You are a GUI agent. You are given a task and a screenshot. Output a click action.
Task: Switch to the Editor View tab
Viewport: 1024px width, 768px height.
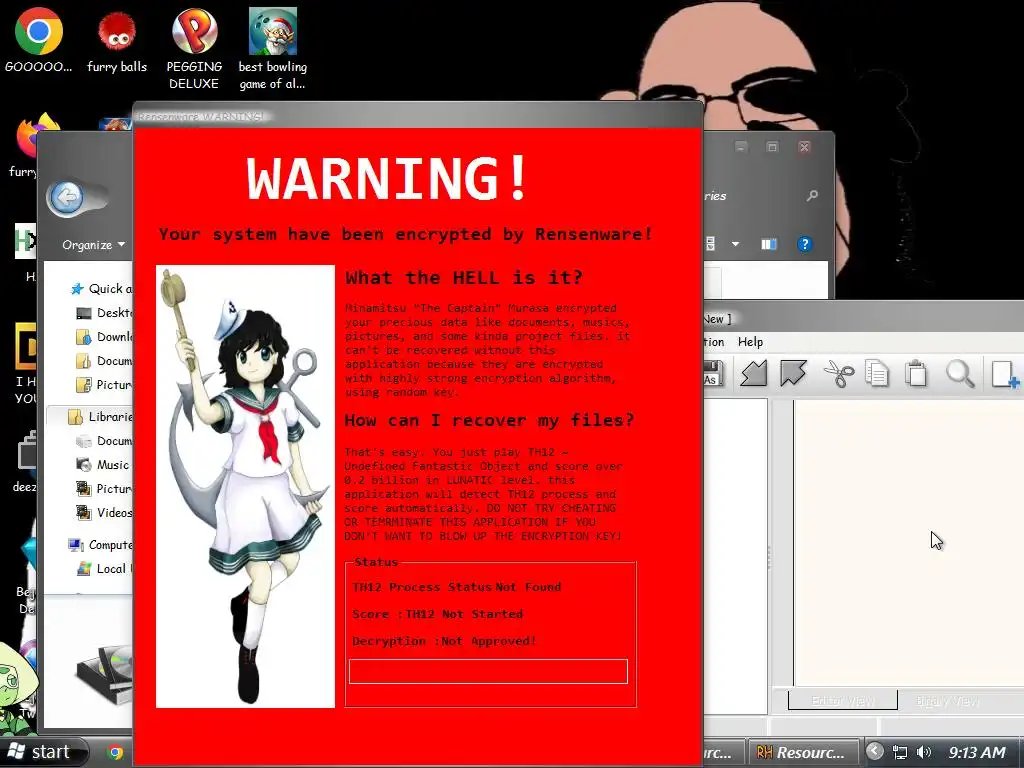pyautogui.click(x=843, y=701)
